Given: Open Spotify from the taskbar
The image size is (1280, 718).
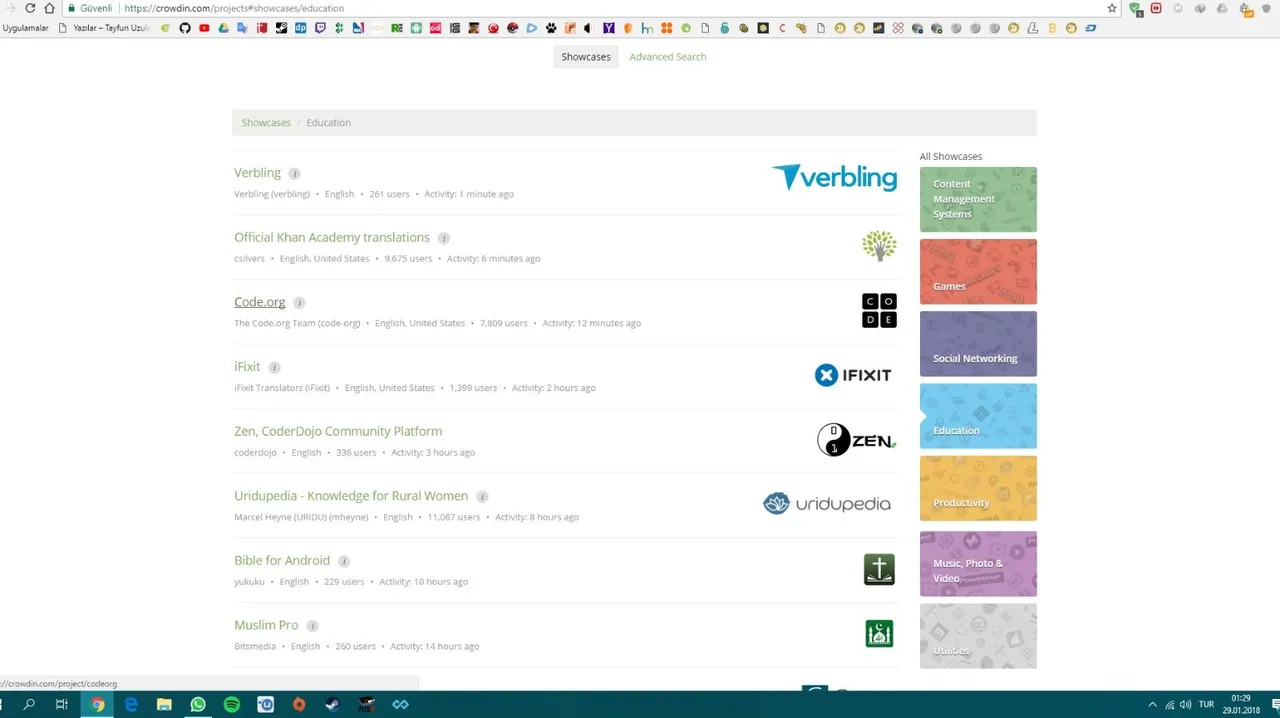Looking at the screenshot, I should pyautogui.click(x=232, y=704).
